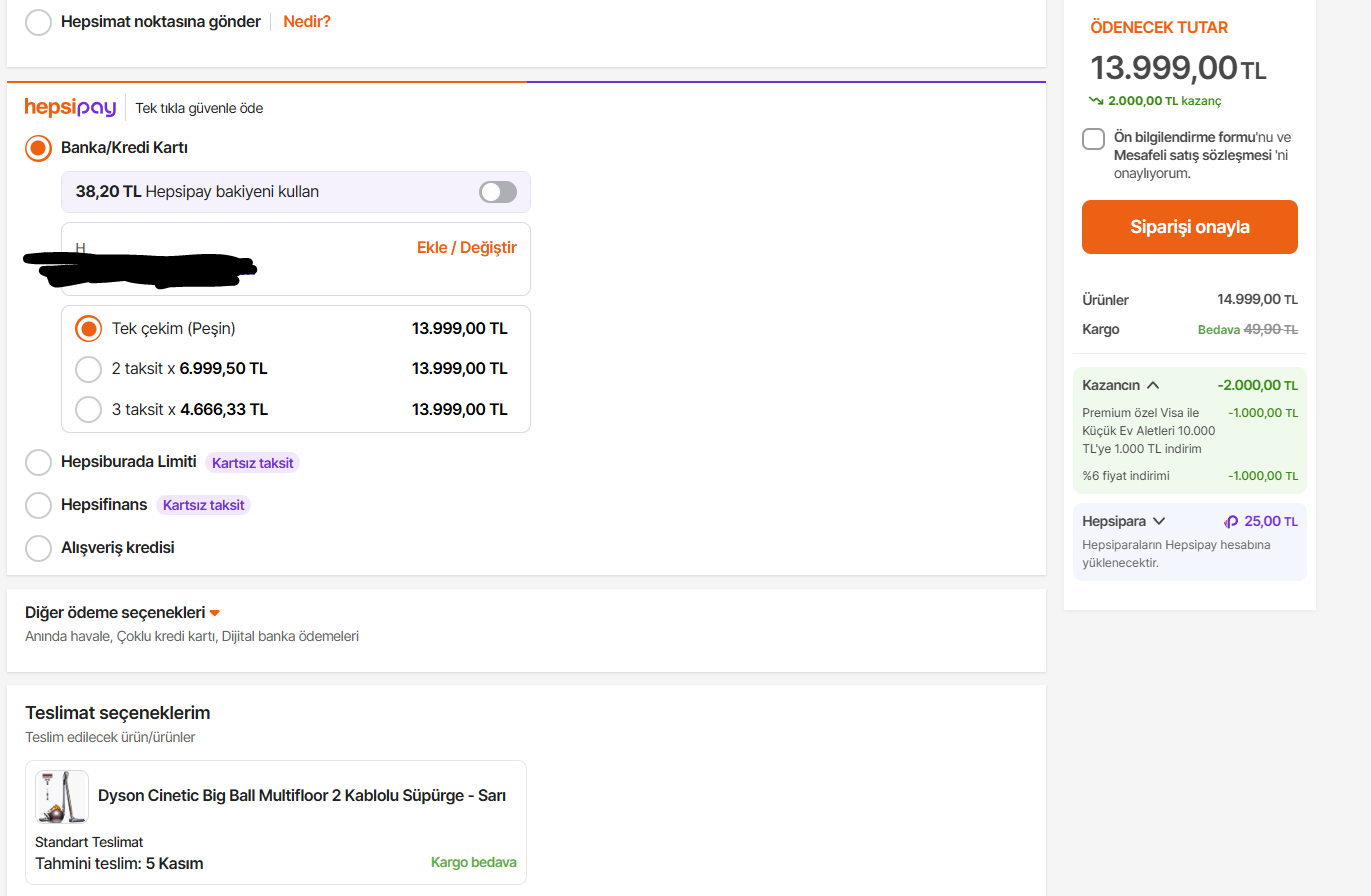Screen dimensions: 1371x896
Task: Click the 13.999,00 TL total amount
Action: [x=1178, y=68]
